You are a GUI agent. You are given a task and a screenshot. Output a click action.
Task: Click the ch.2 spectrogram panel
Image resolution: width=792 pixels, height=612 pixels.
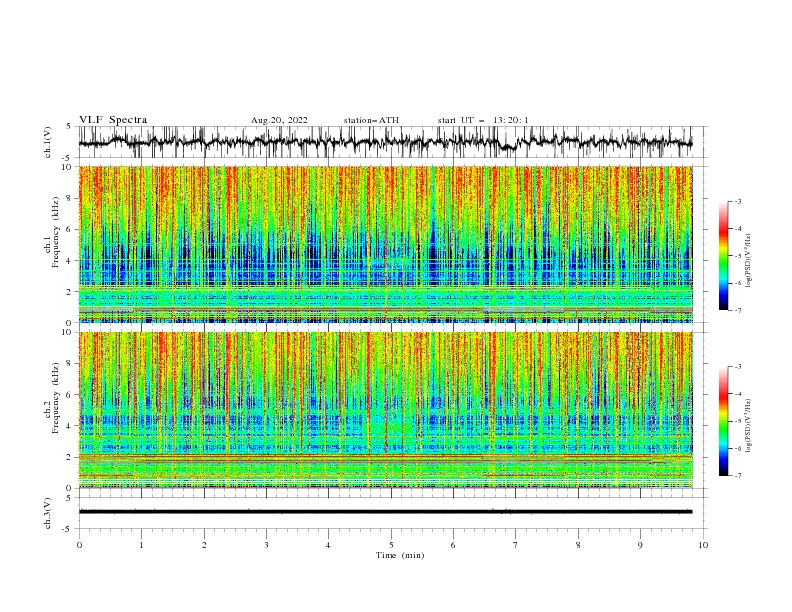(386, 410)
